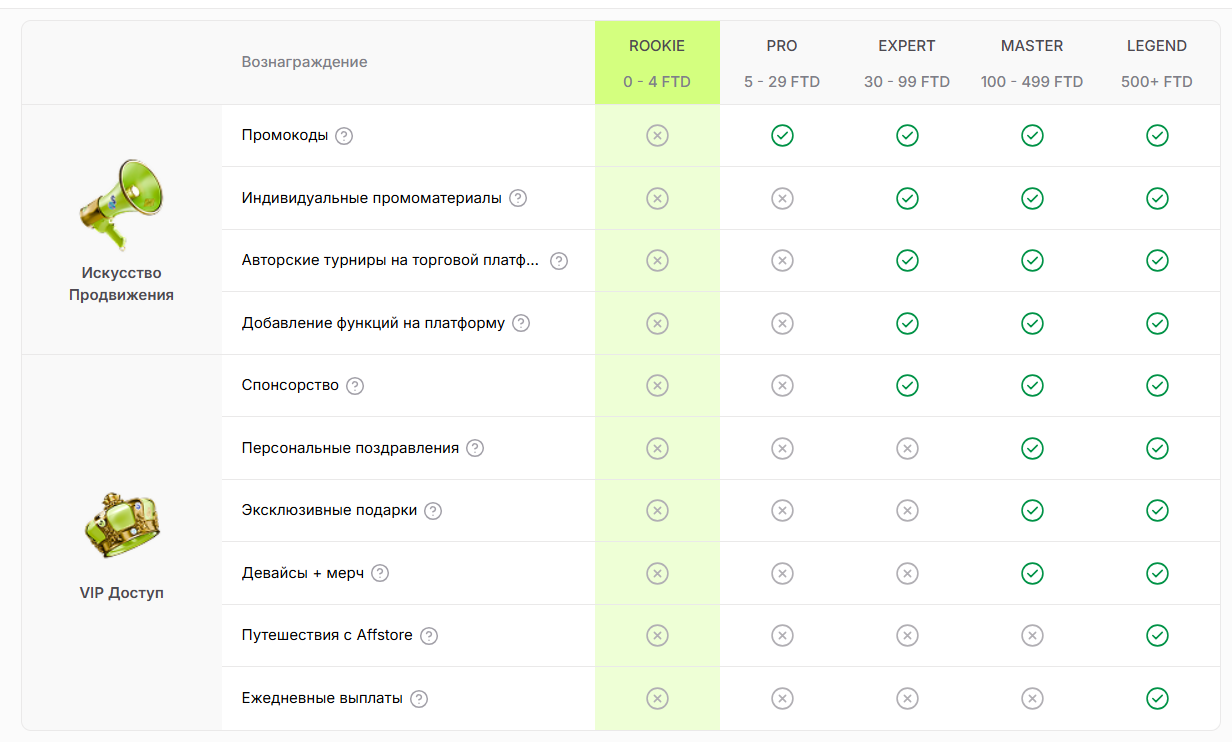The width and height of the screenshot is (1232, 742).
Task: Click the help icon next to Спонсорство
Action: 355,386
